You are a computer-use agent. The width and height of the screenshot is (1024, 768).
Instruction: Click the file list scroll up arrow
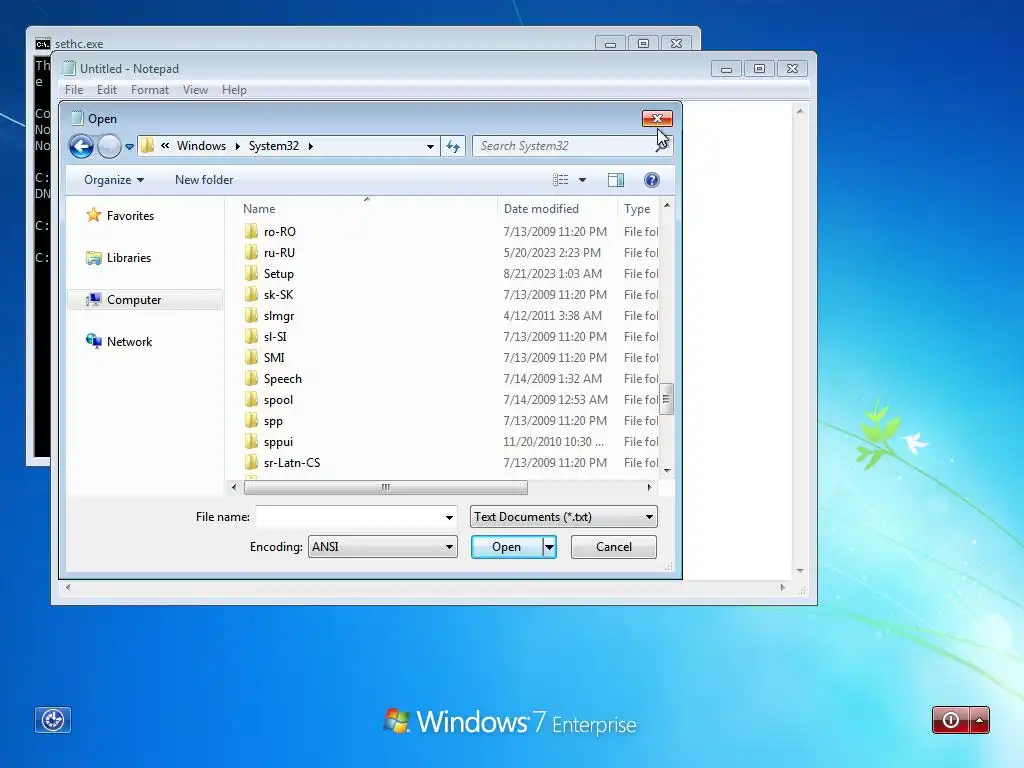pyautogui.click(x=667, y=206)
